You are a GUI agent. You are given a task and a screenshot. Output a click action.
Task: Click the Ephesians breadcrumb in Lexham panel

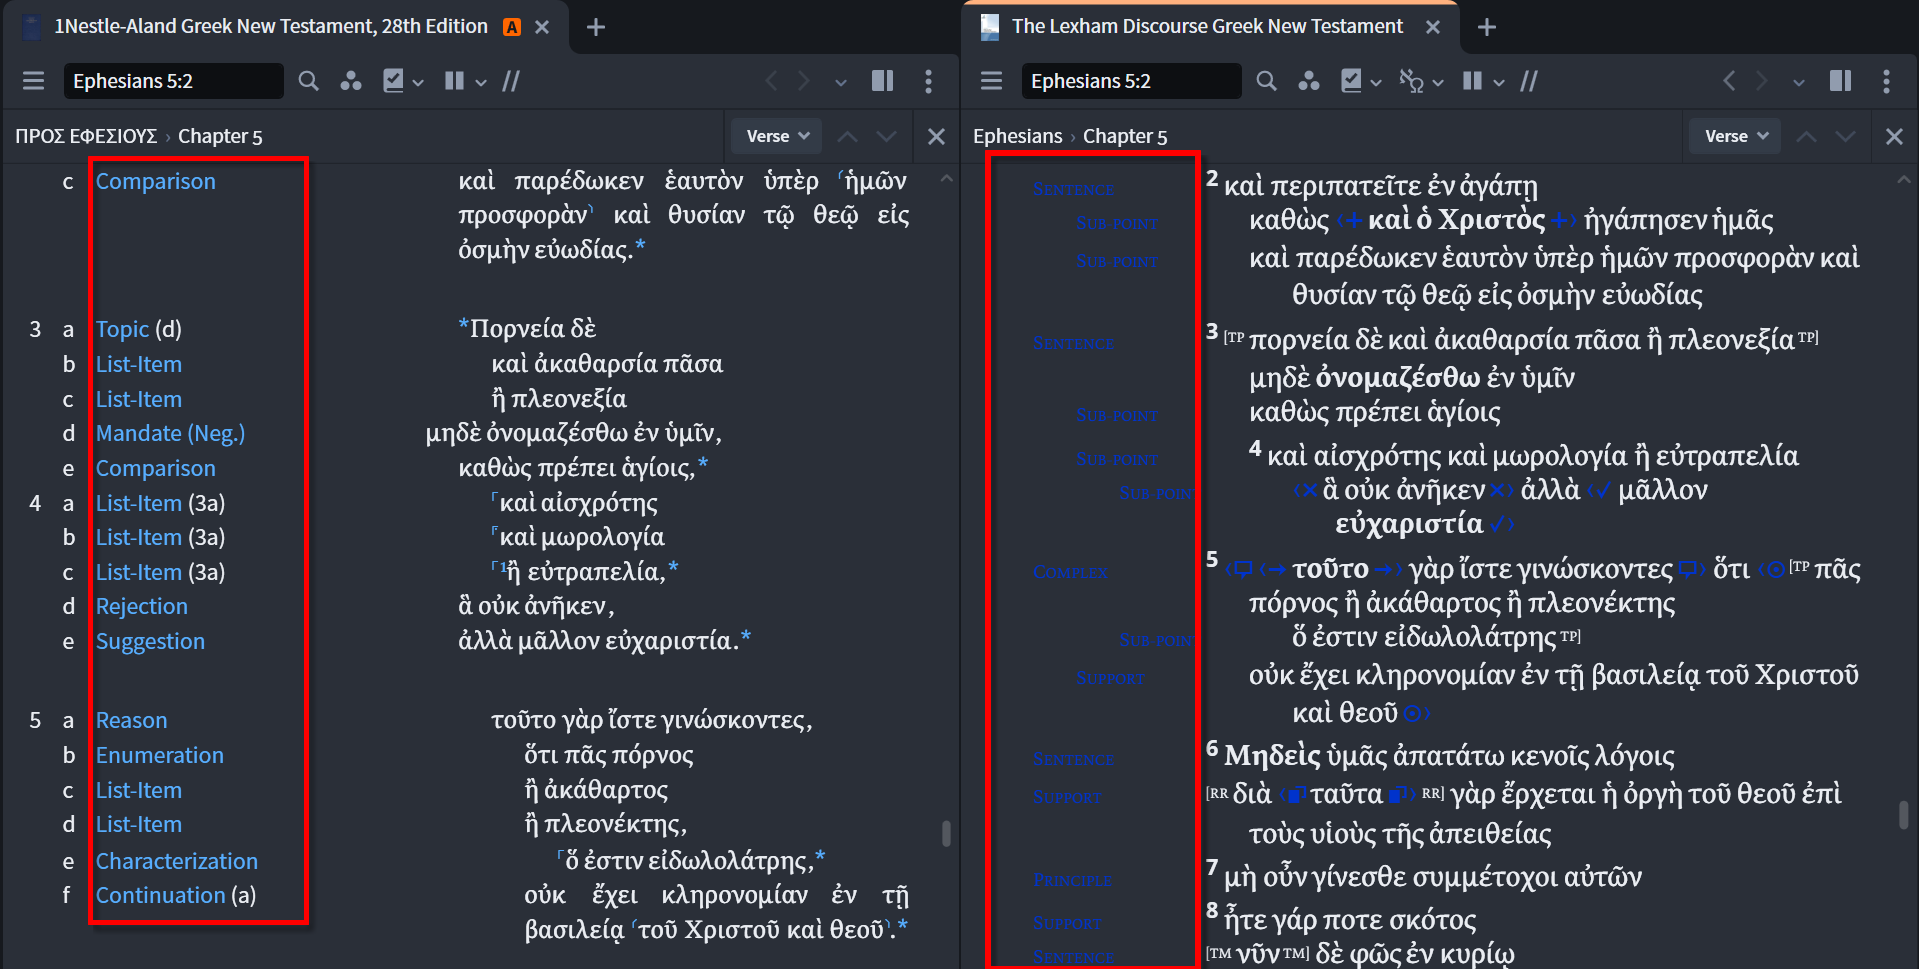coord(1018,136)
